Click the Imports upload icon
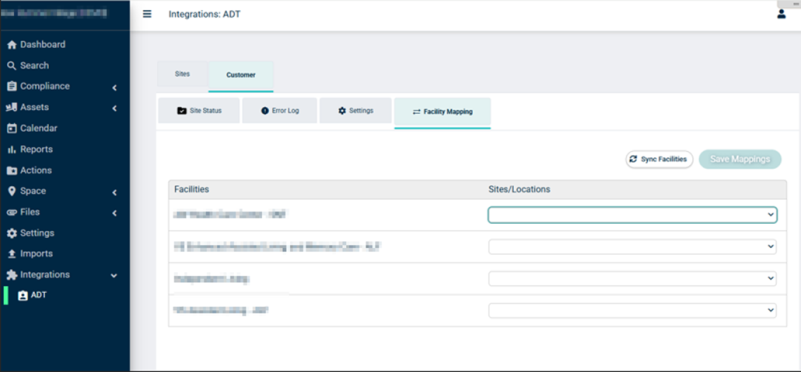Image resolution: width=801 pixels, height=372 pixels. click(x=12, y=254)
